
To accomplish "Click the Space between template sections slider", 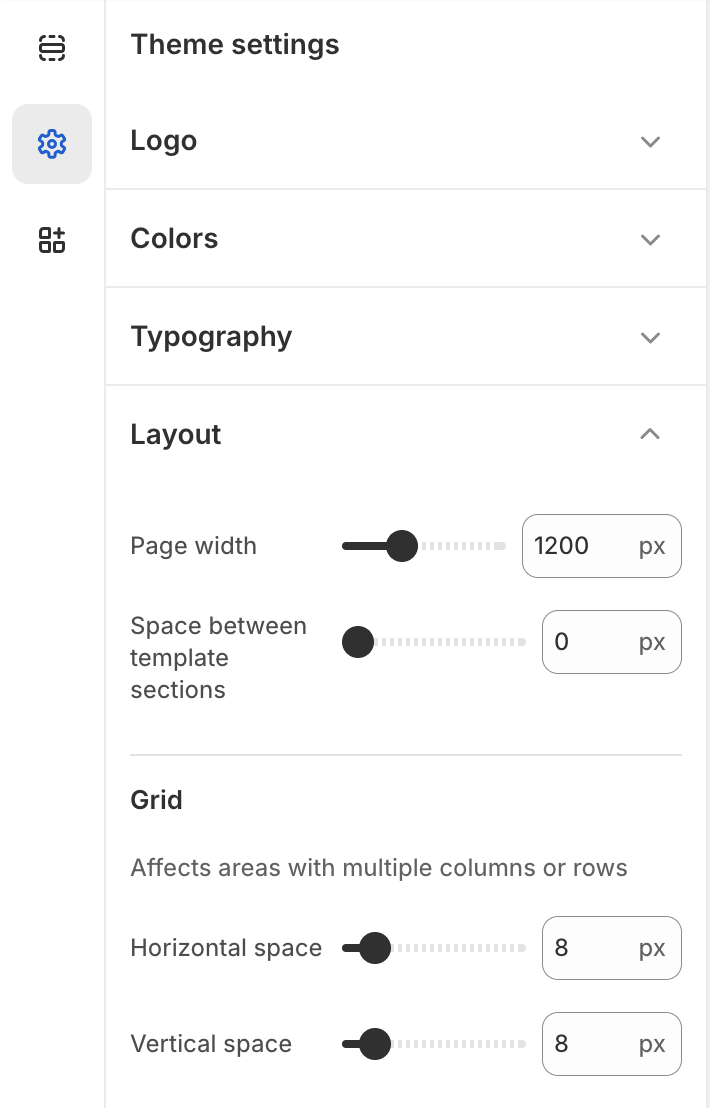I will 357,642.
